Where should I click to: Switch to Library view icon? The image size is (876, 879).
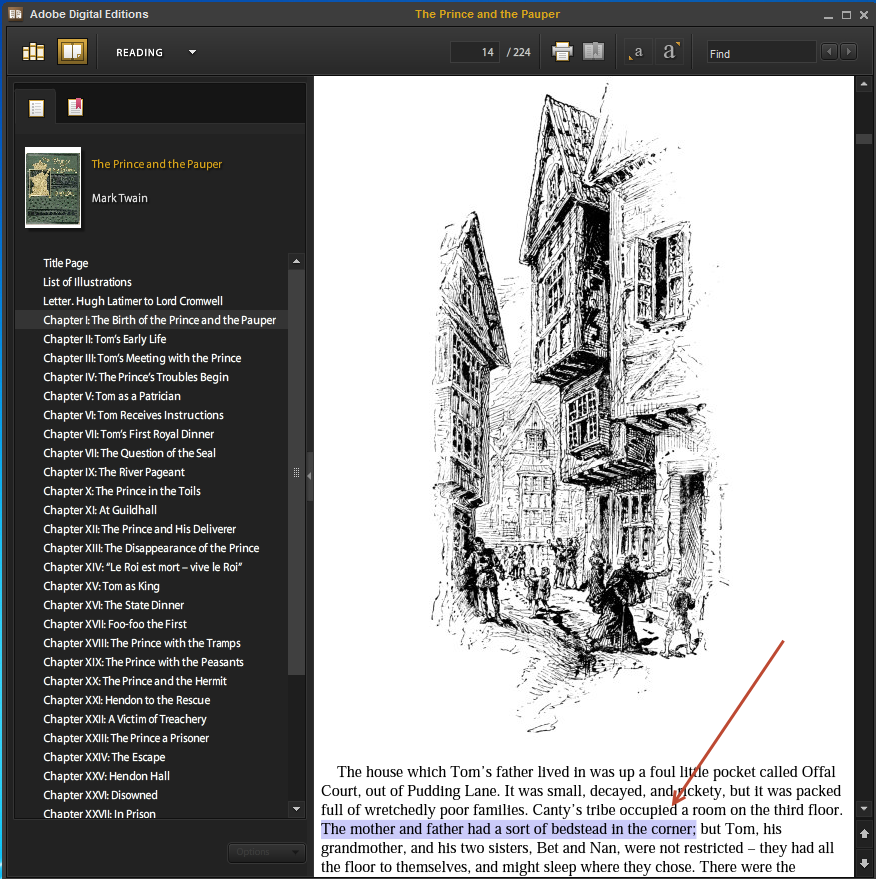coord(34,52)
